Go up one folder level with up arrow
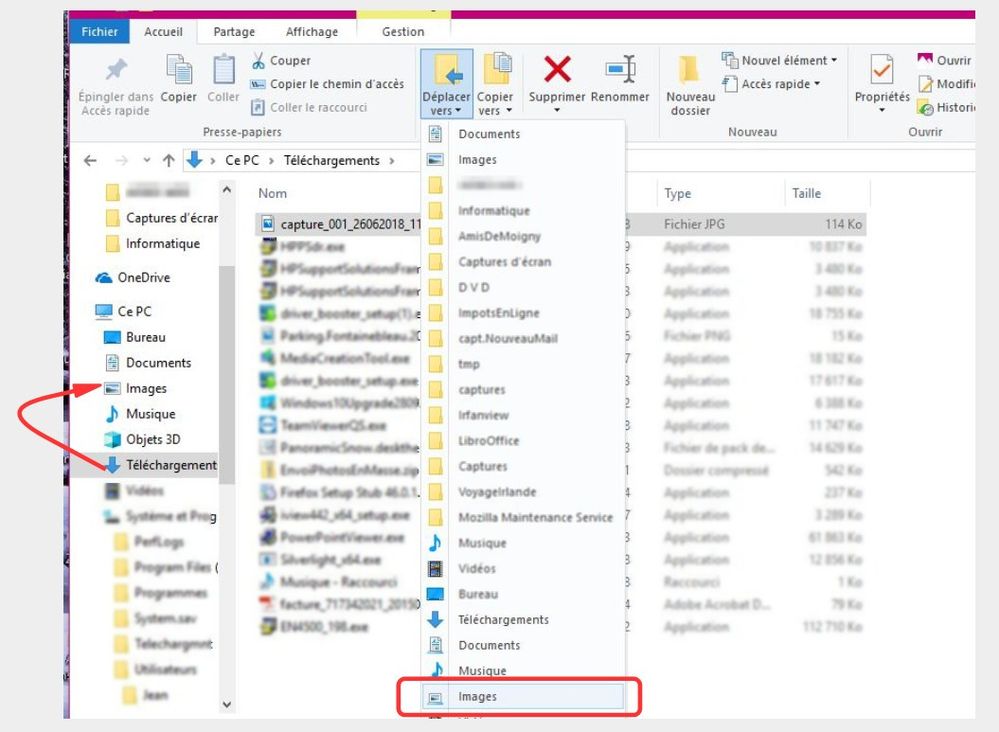The height and width of the screenshot is (732, 999). [x=168, y=161]
